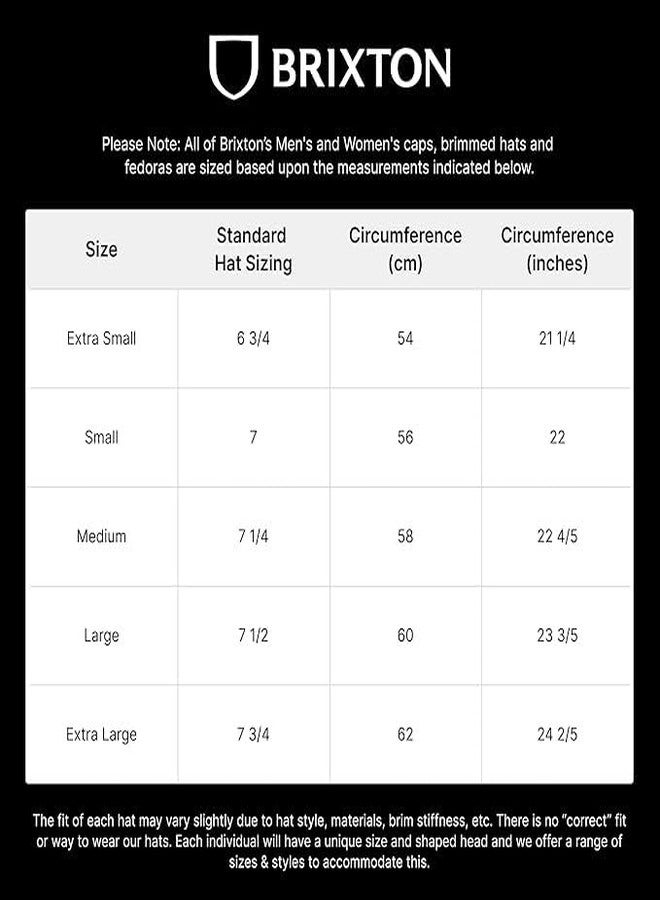Select the Medium size row label
The image size is (660, 900).
click(x=102, y=536)
